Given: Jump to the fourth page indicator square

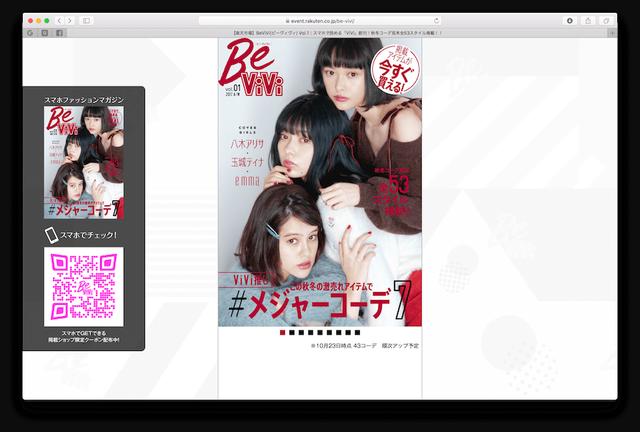Looking at the screenshot, I should point(311,333).
